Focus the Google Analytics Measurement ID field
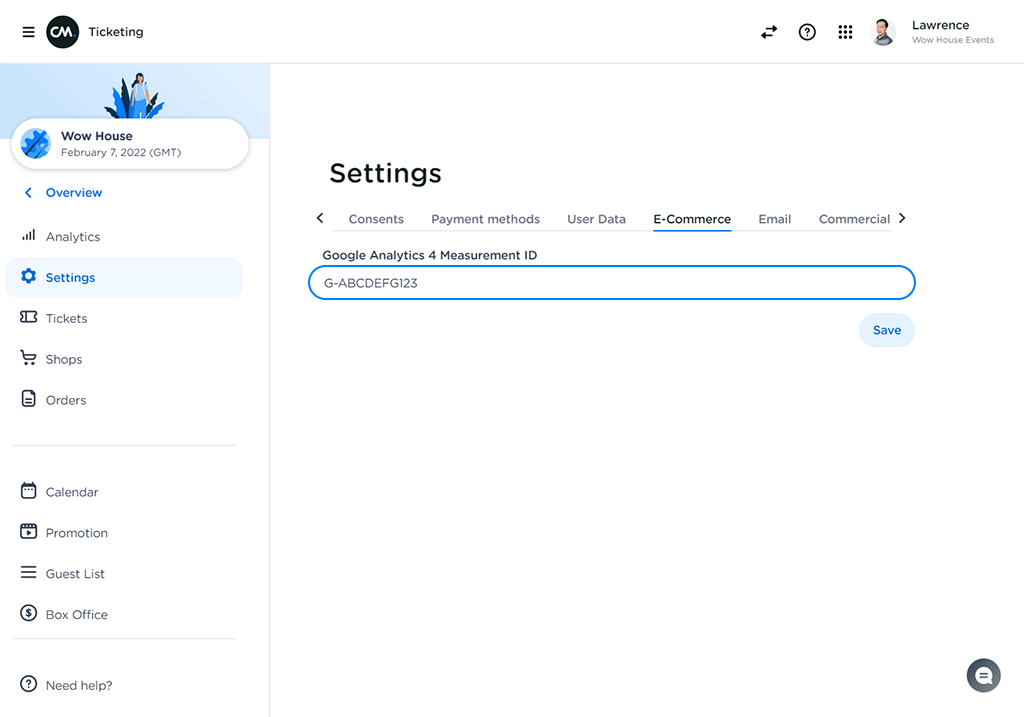This screenshot has height=717, width=1024. pyautogui.click(x=611, y=283)
